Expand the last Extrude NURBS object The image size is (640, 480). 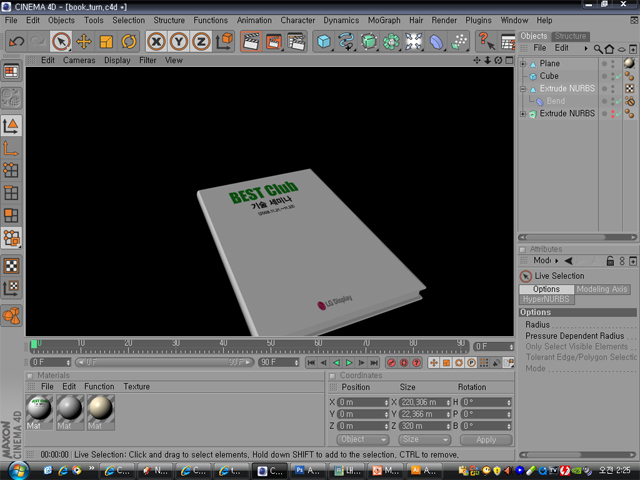click(x=523, y=114)
